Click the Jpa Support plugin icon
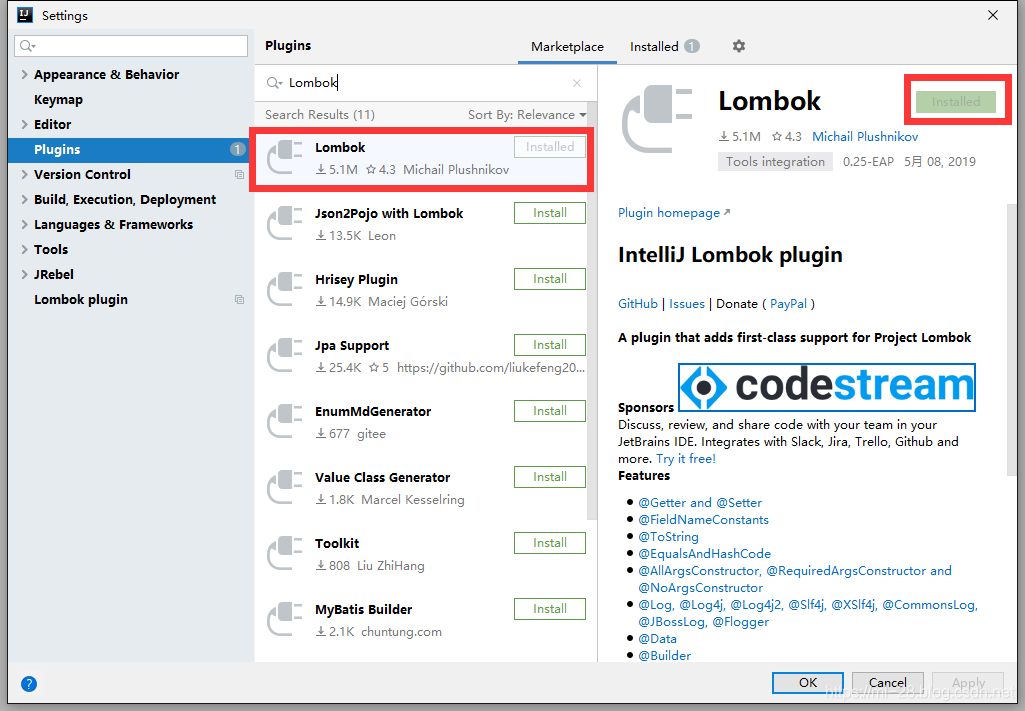The width and height of the screenshot is (1025, 711). [285, 355]
